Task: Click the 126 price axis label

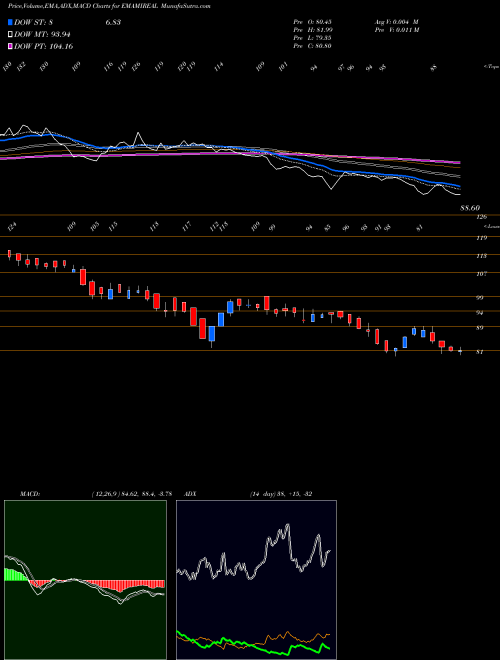Action: (482, 217)
